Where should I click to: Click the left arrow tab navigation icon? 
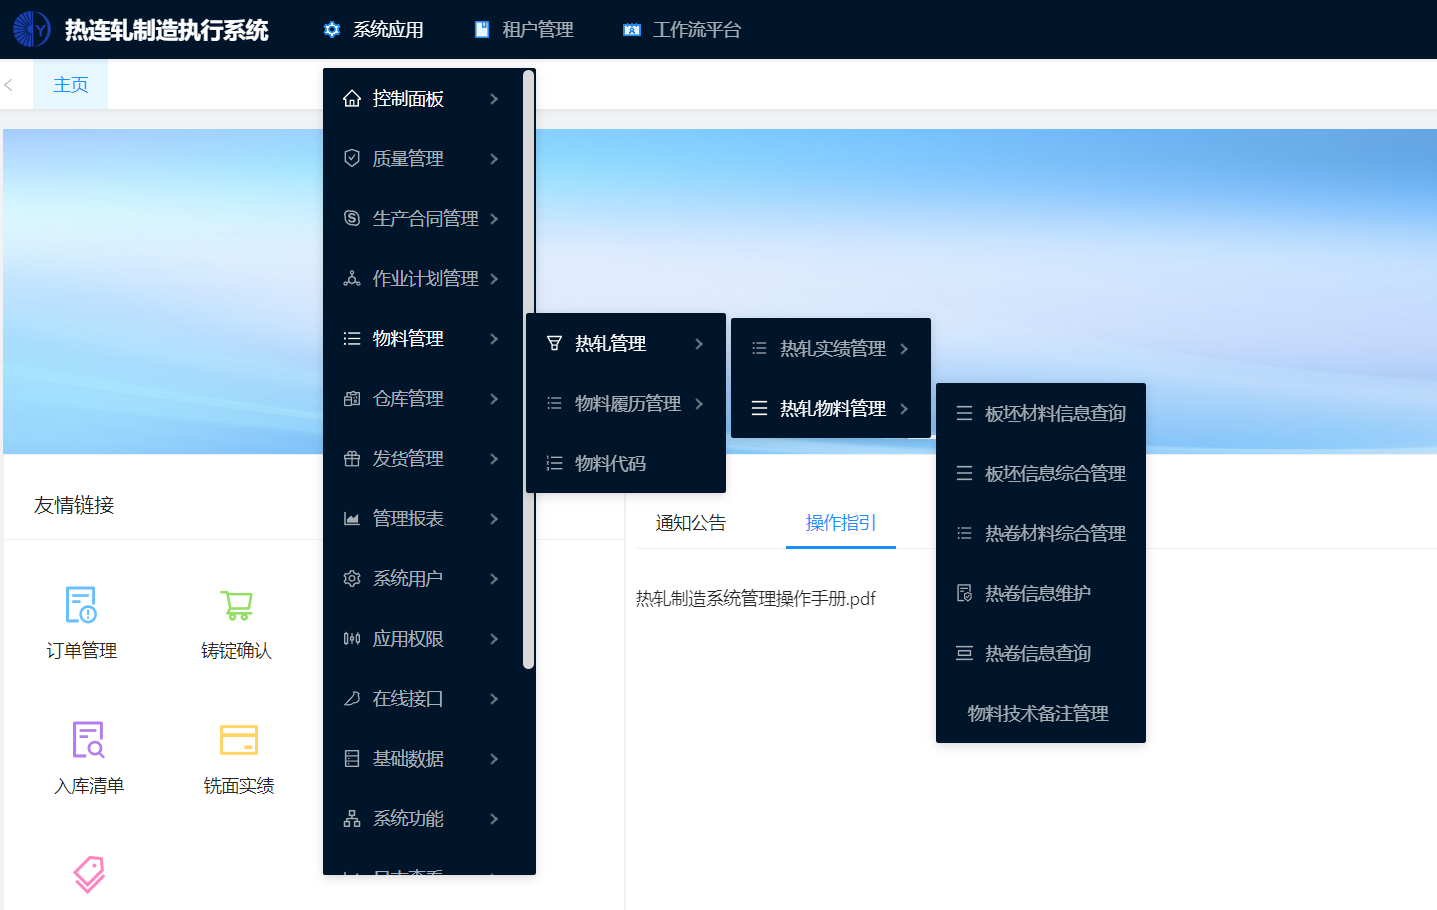coord(9,85)
